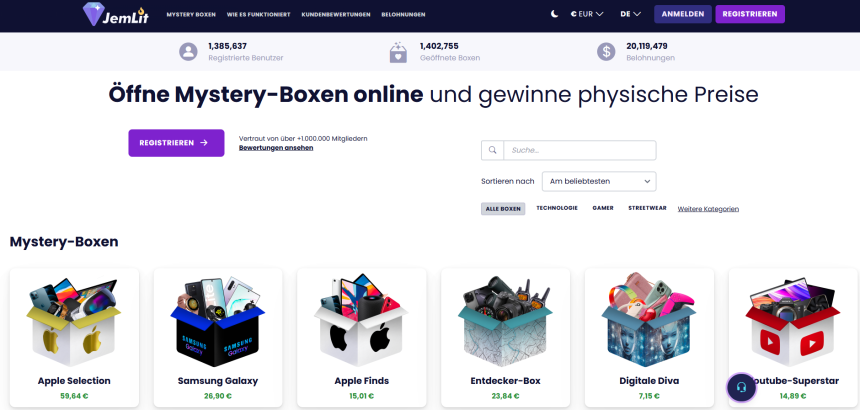Click the 14,89 € price
This screenshot has height=410, width=860.
(793, 396)
